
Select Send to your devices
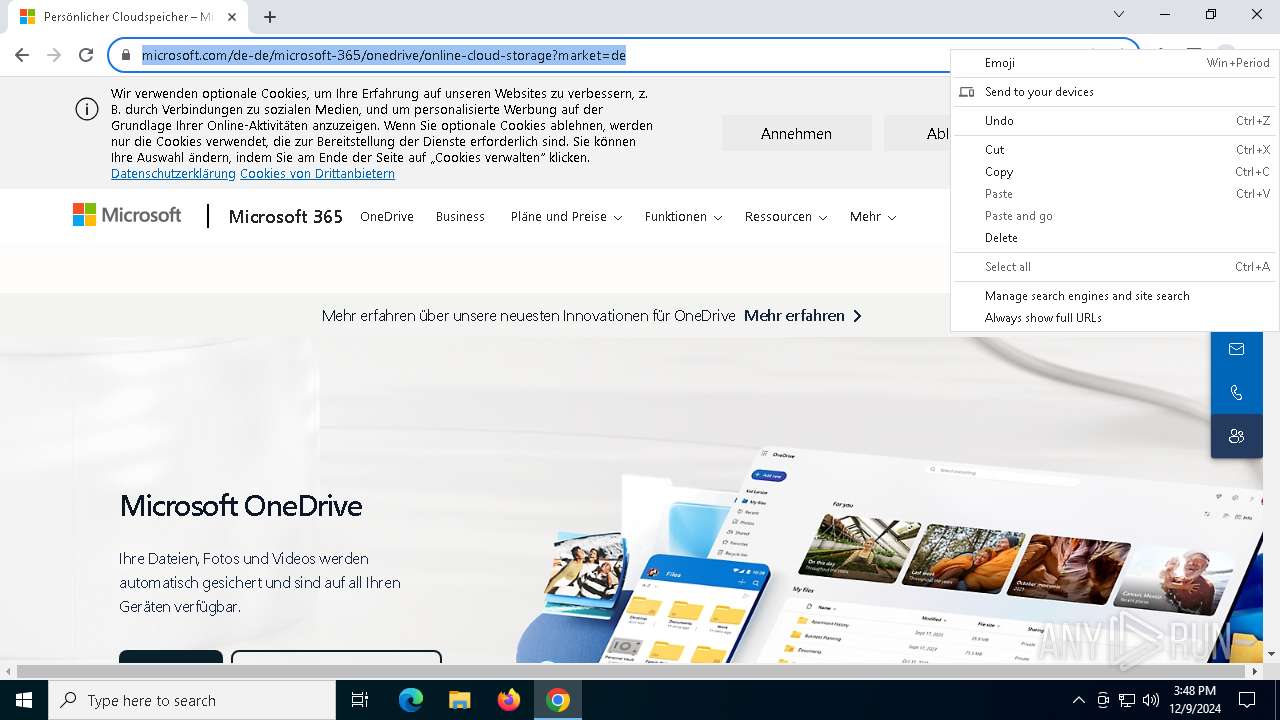(1114, 92)
